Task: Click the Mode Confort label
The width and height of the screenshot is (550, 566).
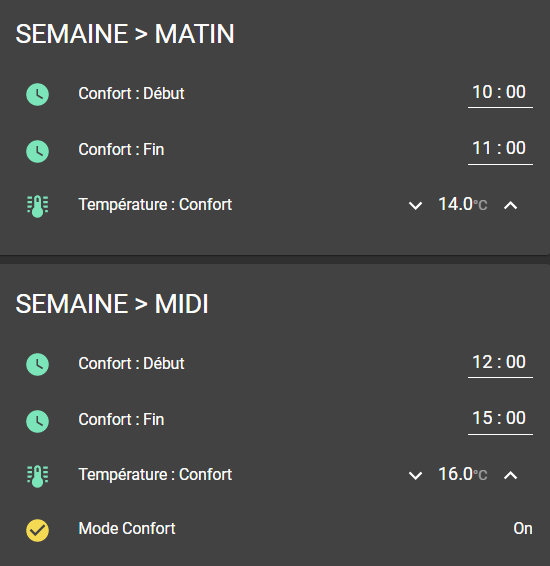Action: coord(127,528)
